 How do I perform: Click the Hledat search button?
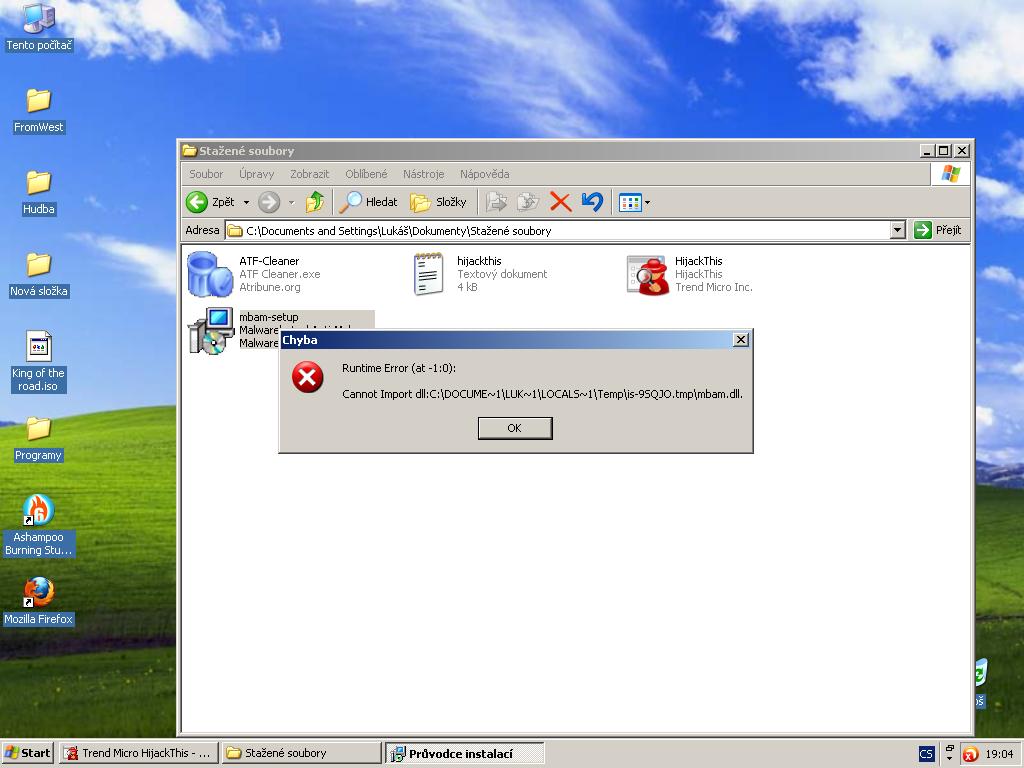(x=368, y=202)
